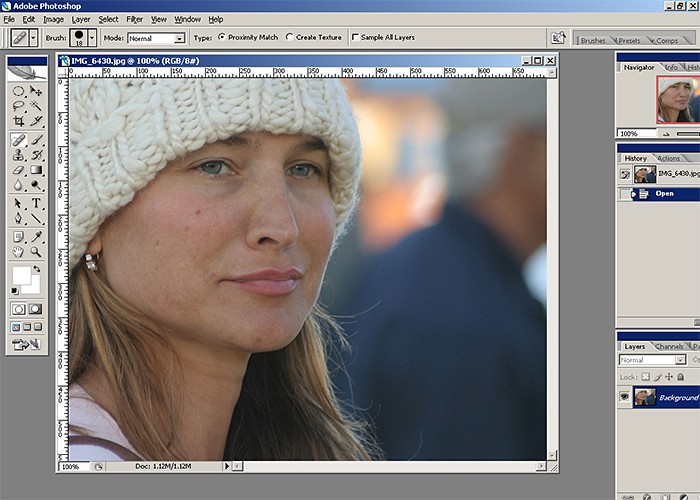Image resolution: width=700 pixels, height=500 pixels.
Task: Open the Mode Normal dropdown
Action: 156,38
